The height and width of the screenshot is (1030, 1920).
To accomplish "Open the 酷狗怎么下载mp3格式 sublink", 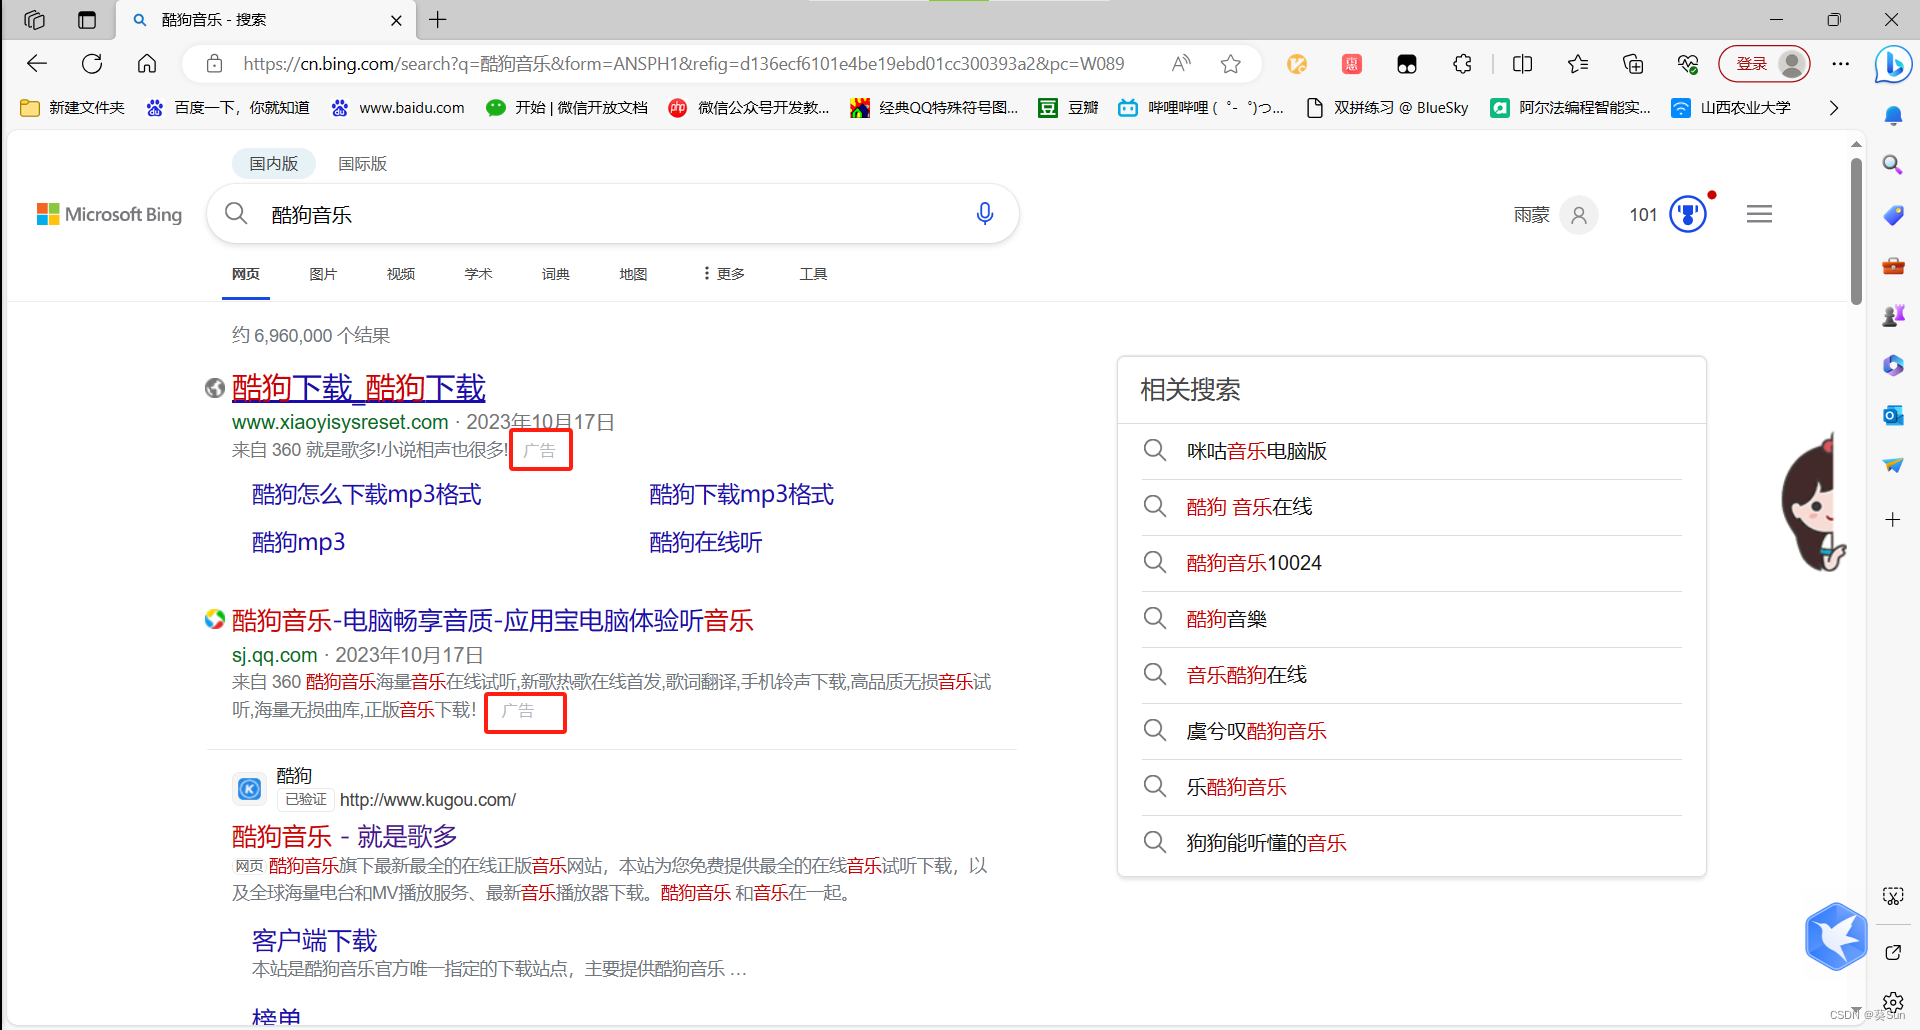I will coord(367,494).
